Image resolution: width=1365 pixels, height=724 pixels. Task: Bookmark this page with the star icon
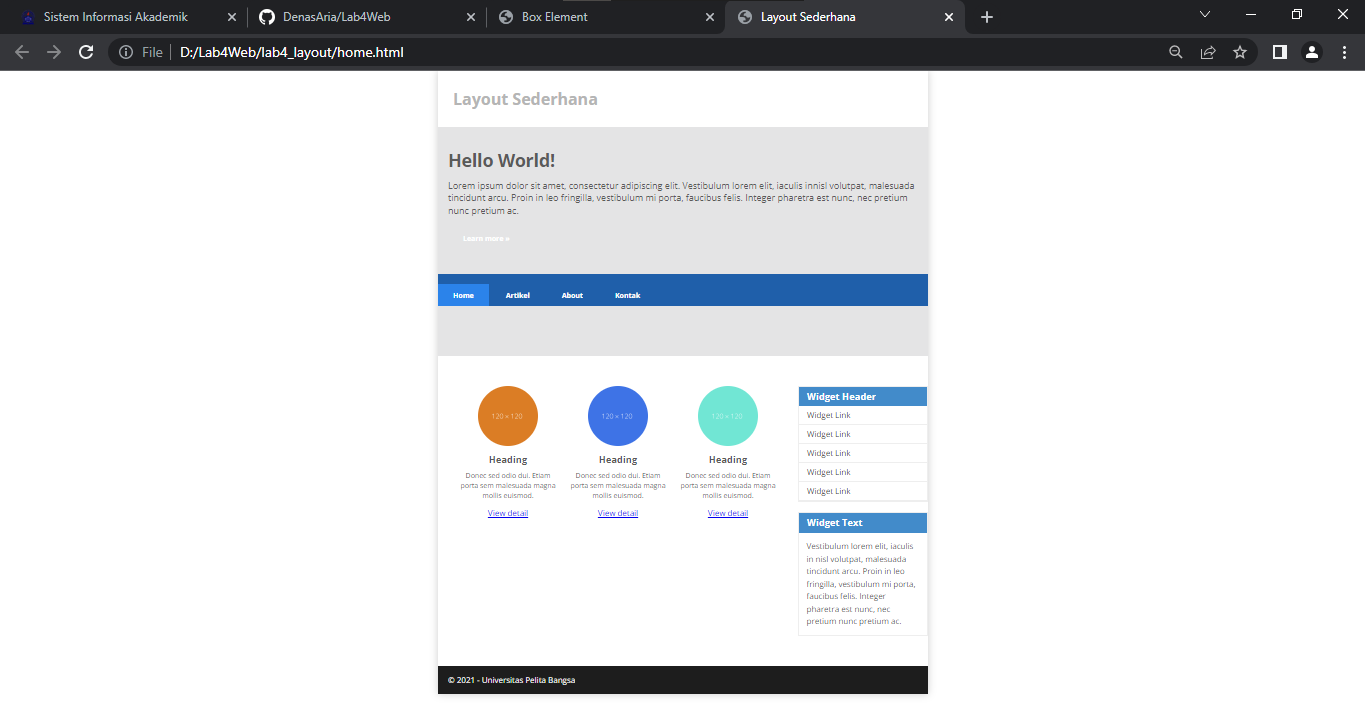(x=1240, y=52)
